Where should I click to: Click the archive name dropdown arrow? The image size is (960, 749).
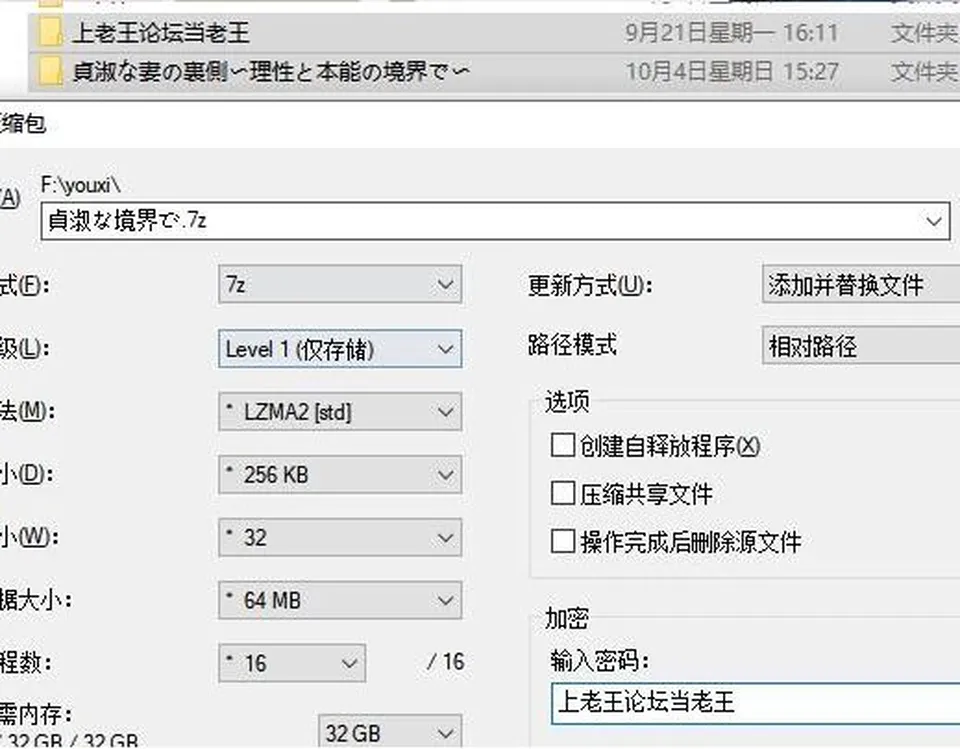point(934,220)
